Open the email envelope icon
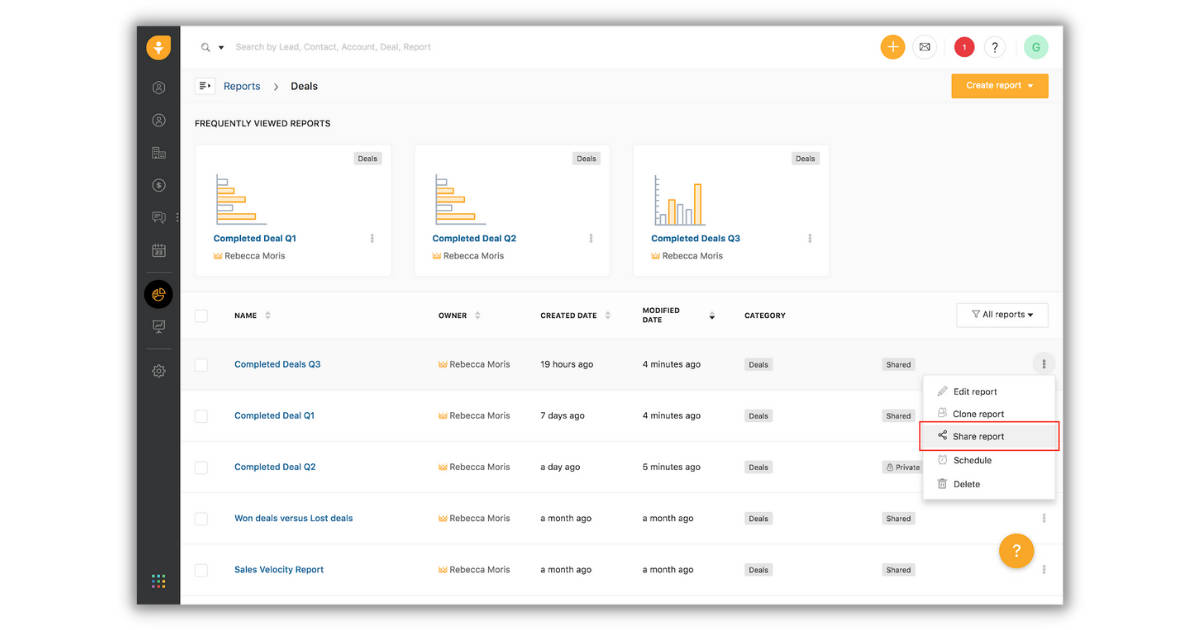The image size is (1200, 630). click(x=924, y=46)
